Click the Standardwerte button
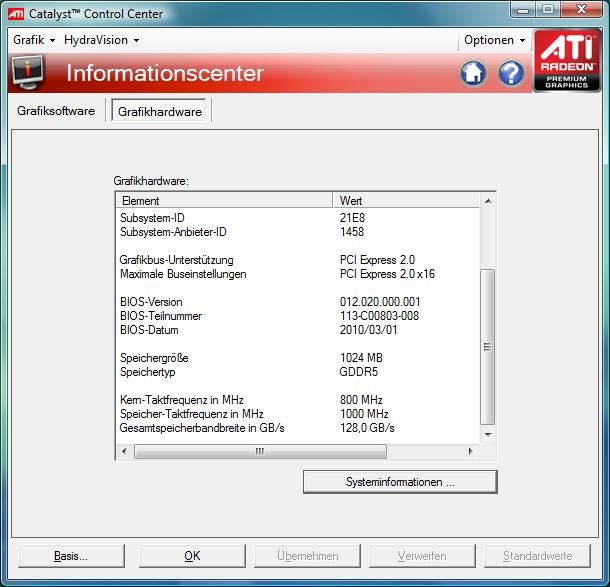Image resolution: width=610 pixels, height=587 pixels. tap(537, 556)
